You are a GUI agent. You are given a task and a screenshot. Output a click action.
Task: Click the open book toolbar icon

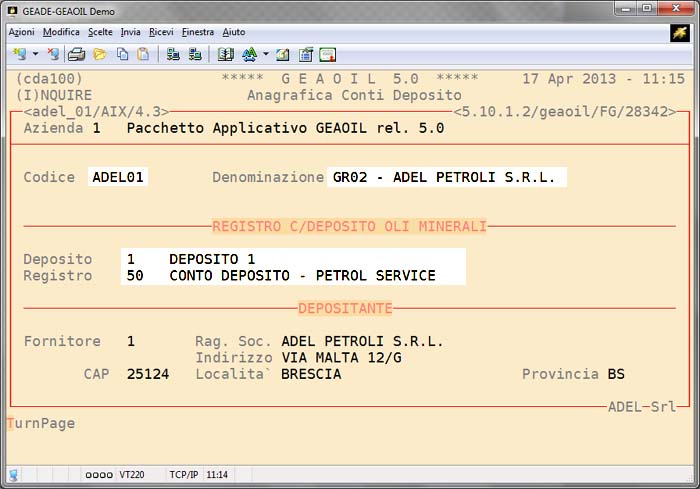(x=225, y=54)
